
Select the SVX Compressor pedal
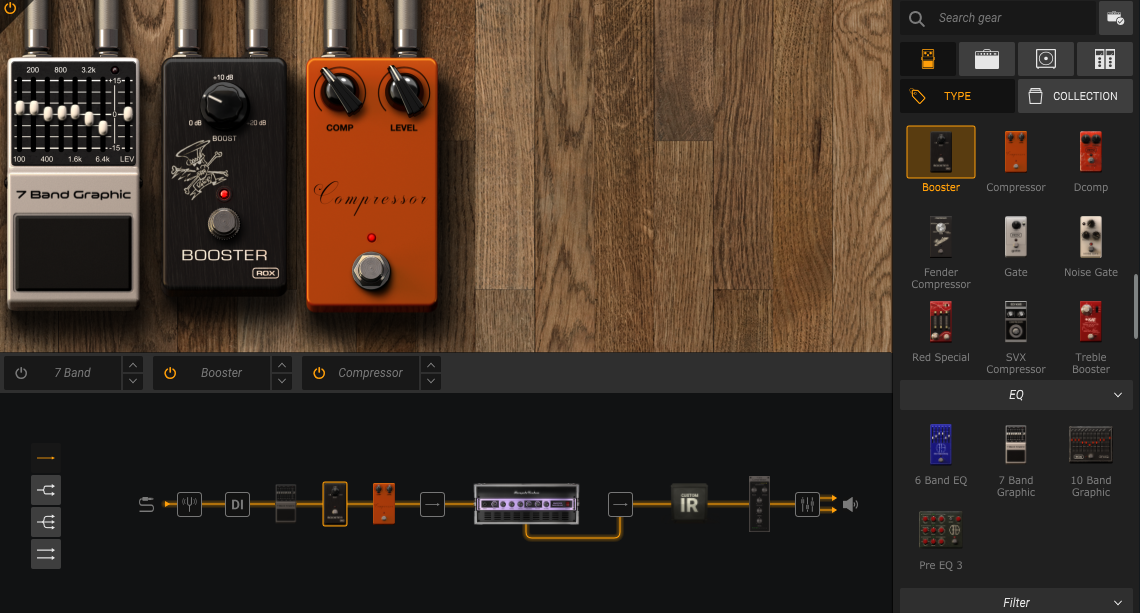pyautogui.click(x=1016, y=336)
